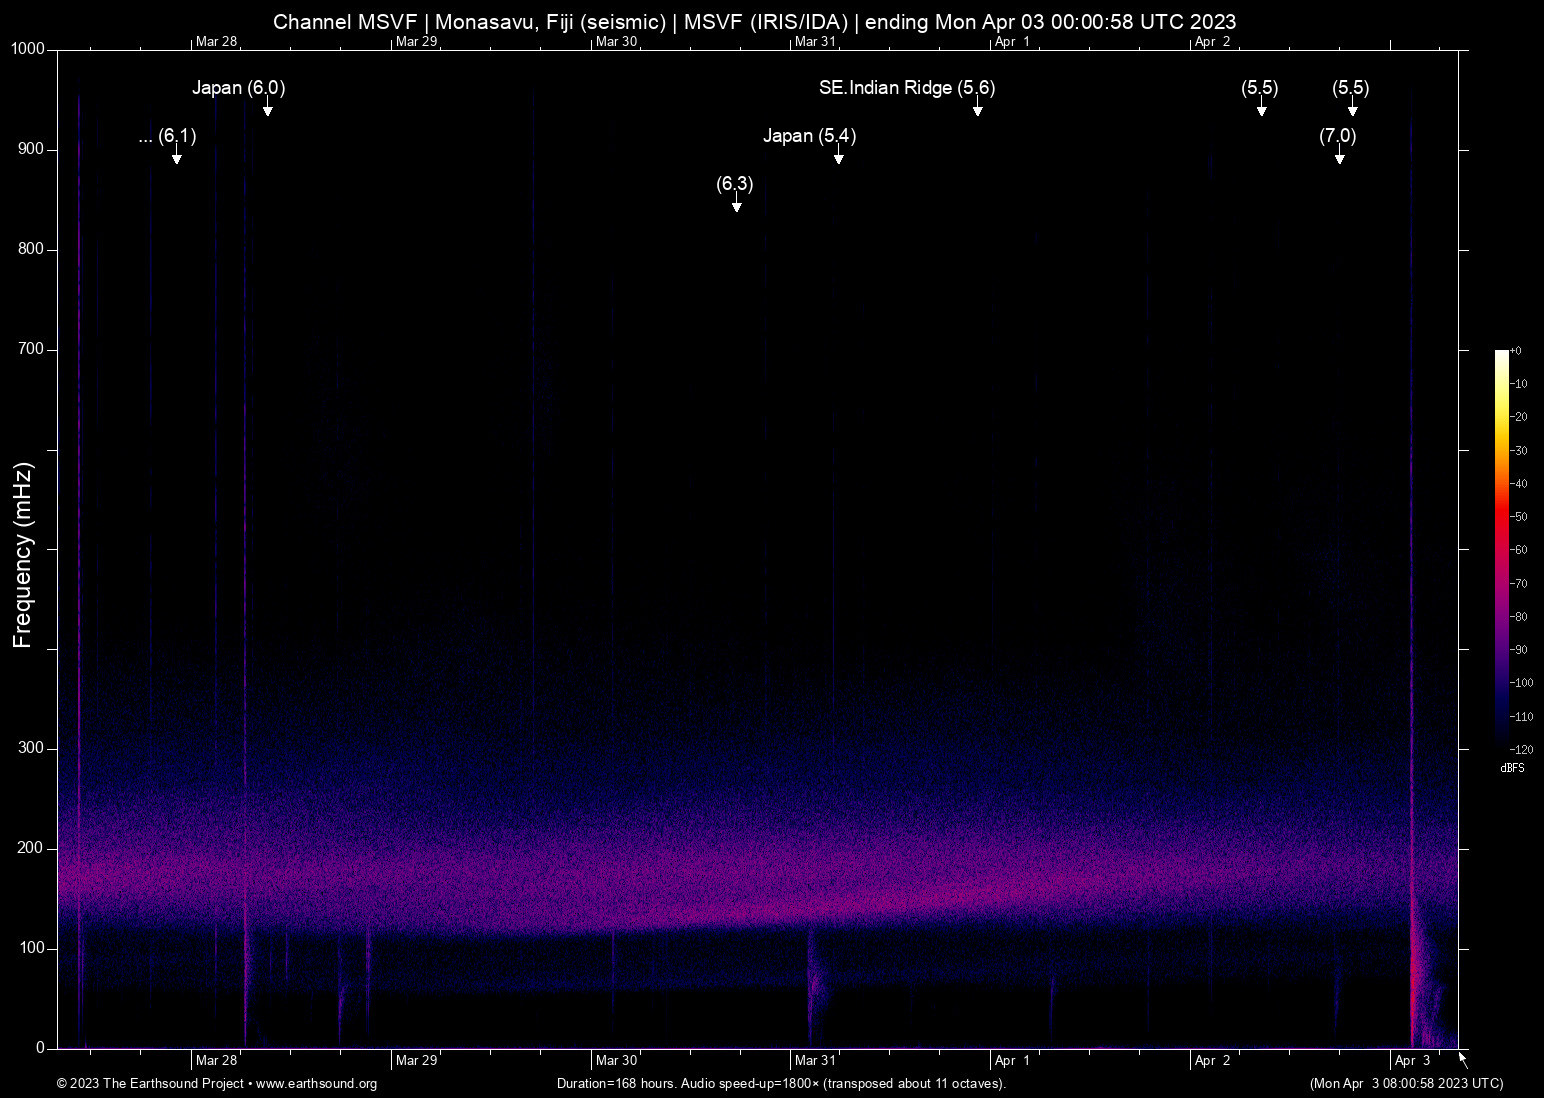Click the Japan (5.4) event arrow

click(839, 155)
